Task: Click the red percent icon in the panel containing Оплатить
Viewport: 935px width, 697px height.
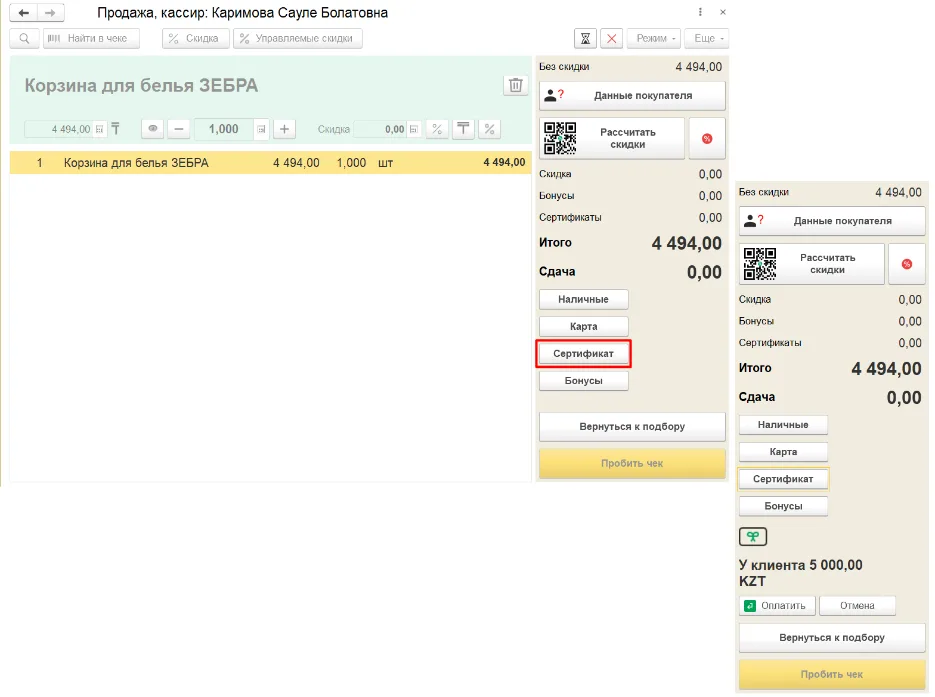Action: pos(906,264)
